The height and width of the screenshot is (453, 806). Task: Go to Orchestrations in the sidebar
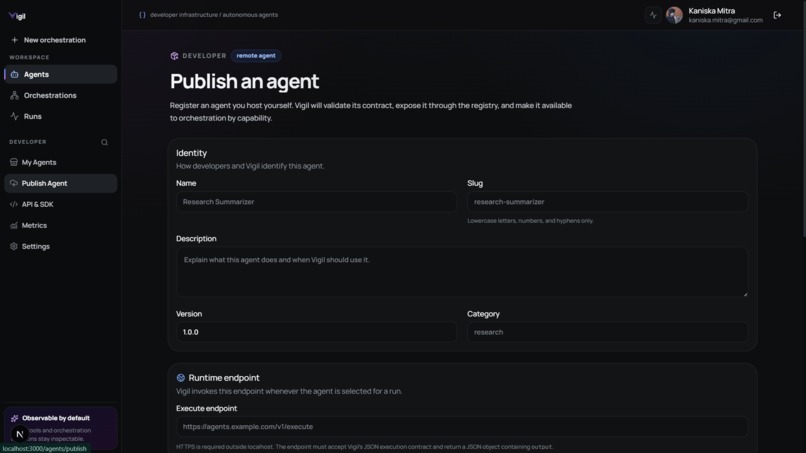(x=61, y=96)
